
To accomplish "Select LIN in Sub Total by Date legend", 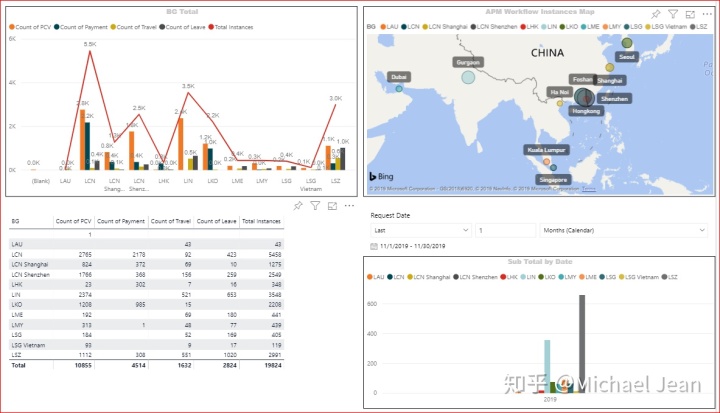I will [528, 277].
